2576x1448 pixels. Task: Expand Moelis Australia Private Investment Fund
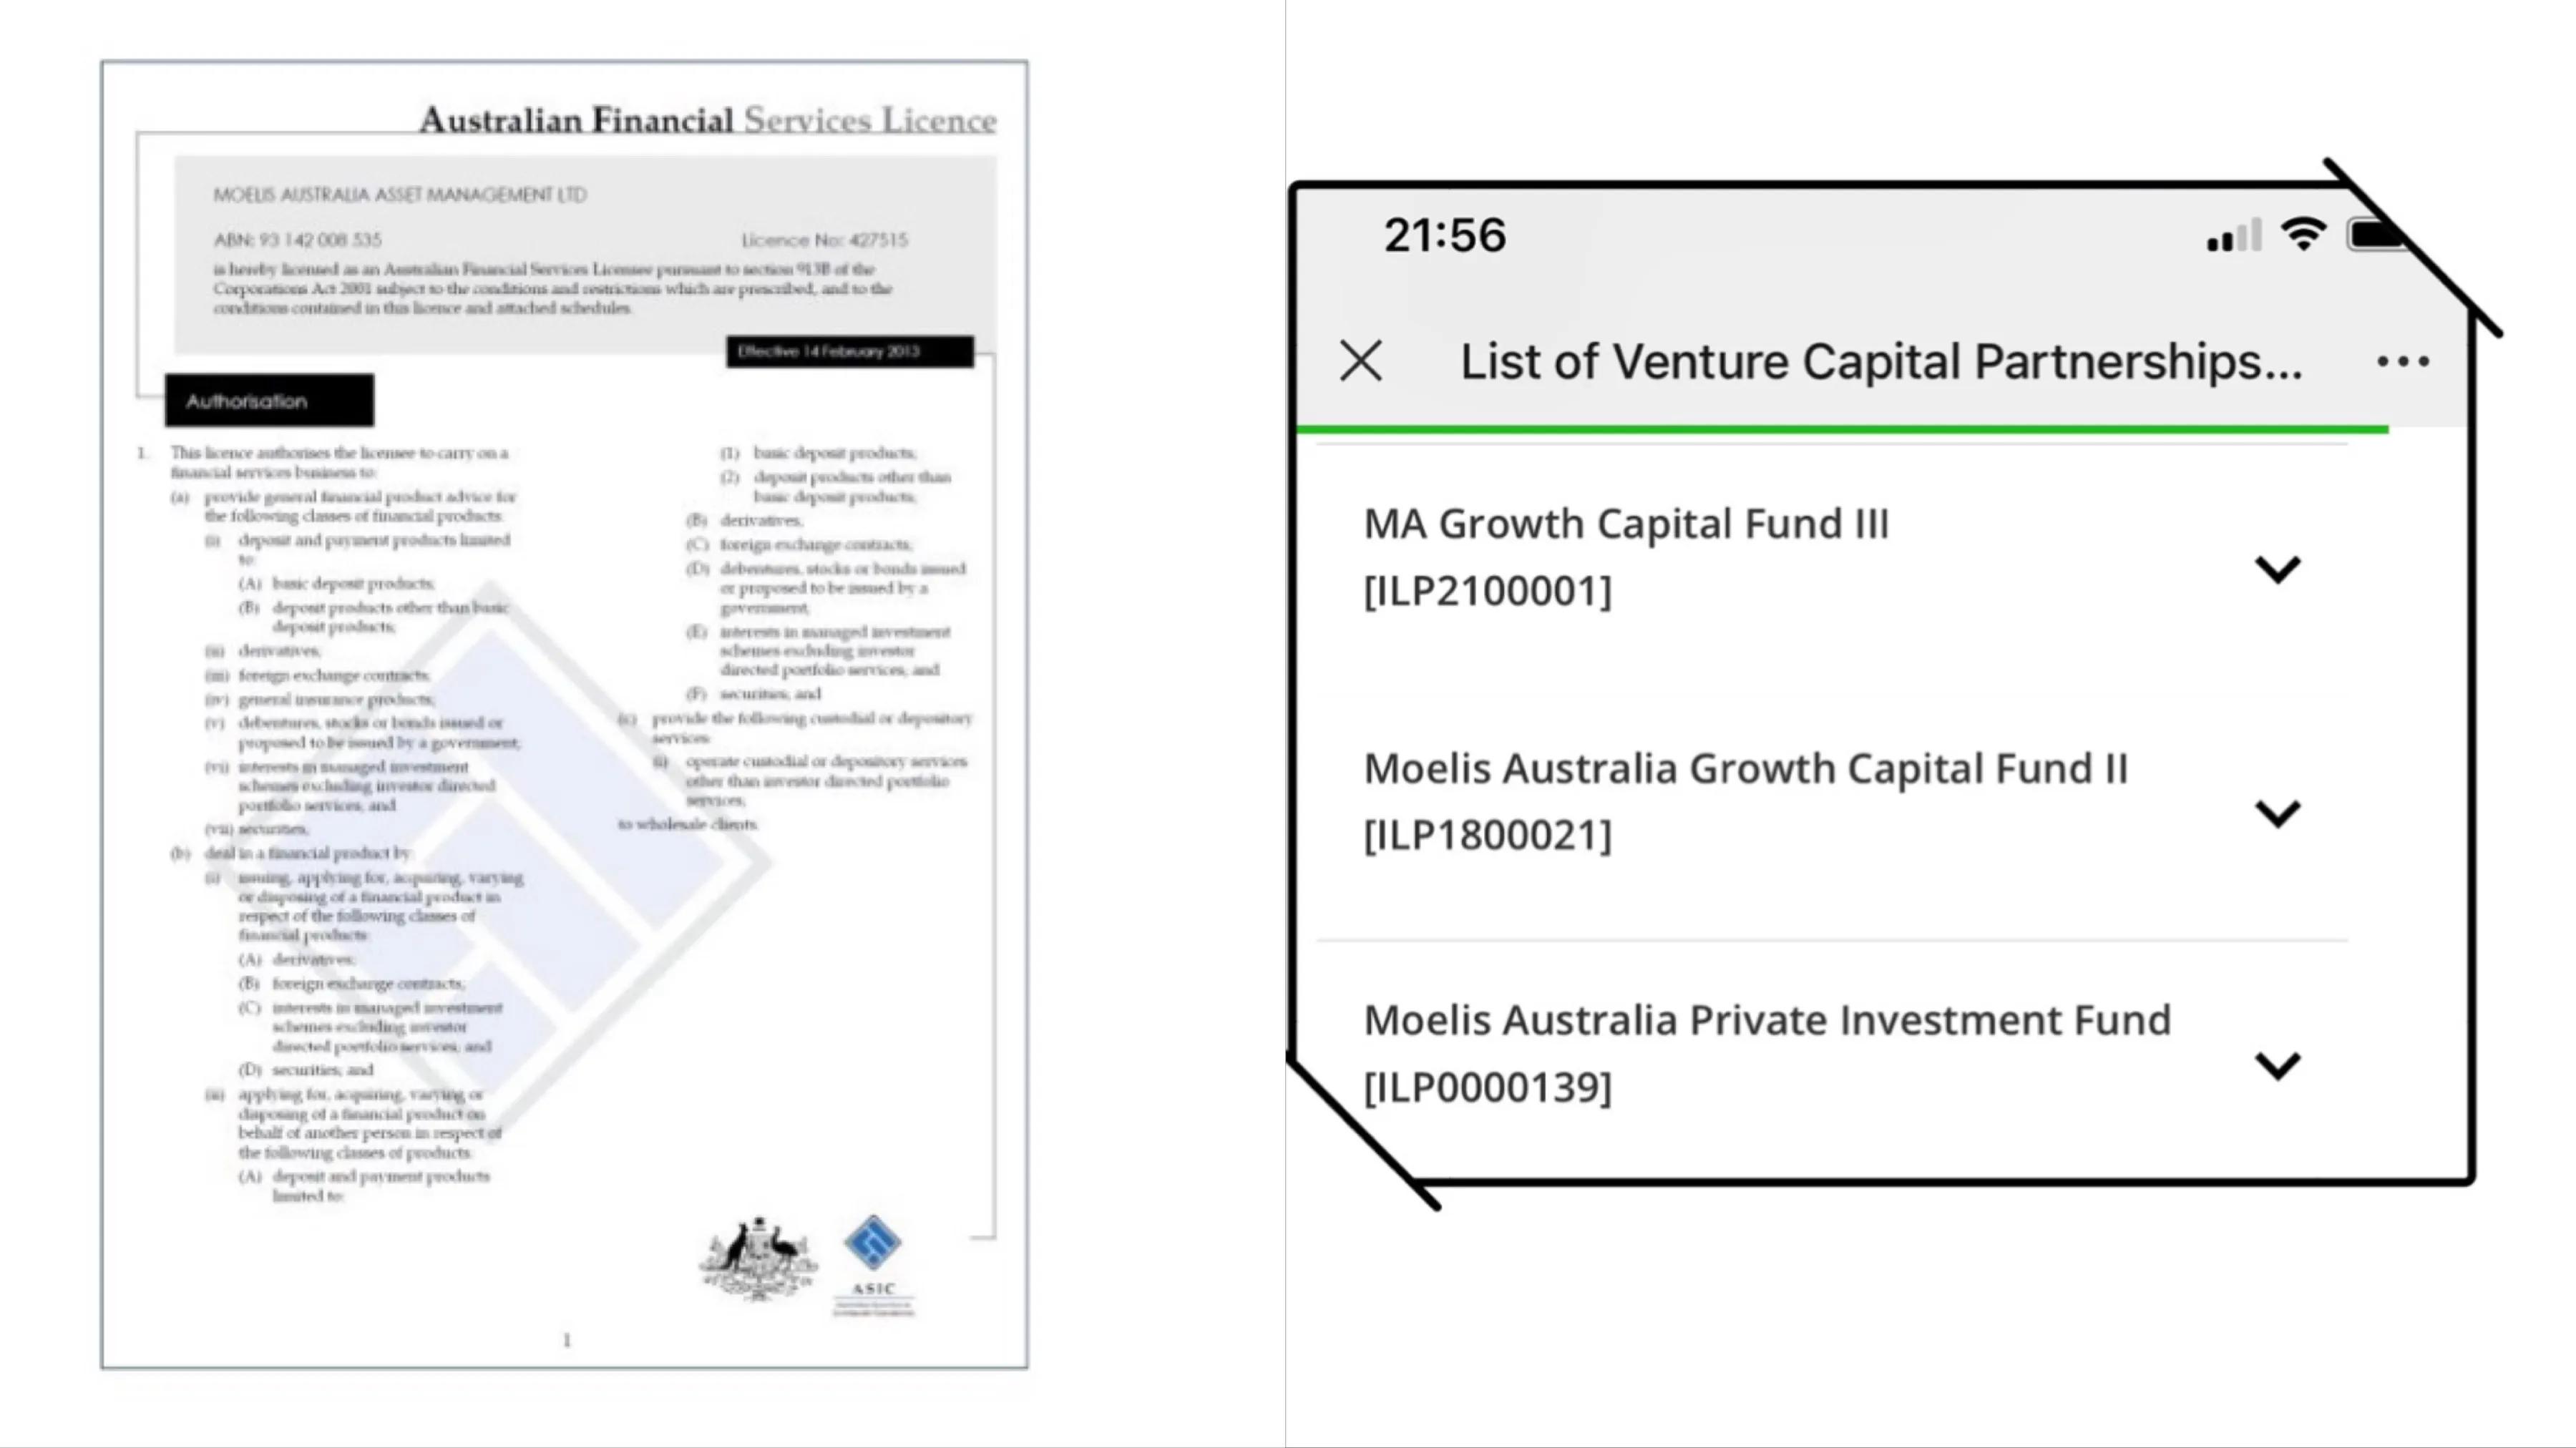click(2278, 1066)
